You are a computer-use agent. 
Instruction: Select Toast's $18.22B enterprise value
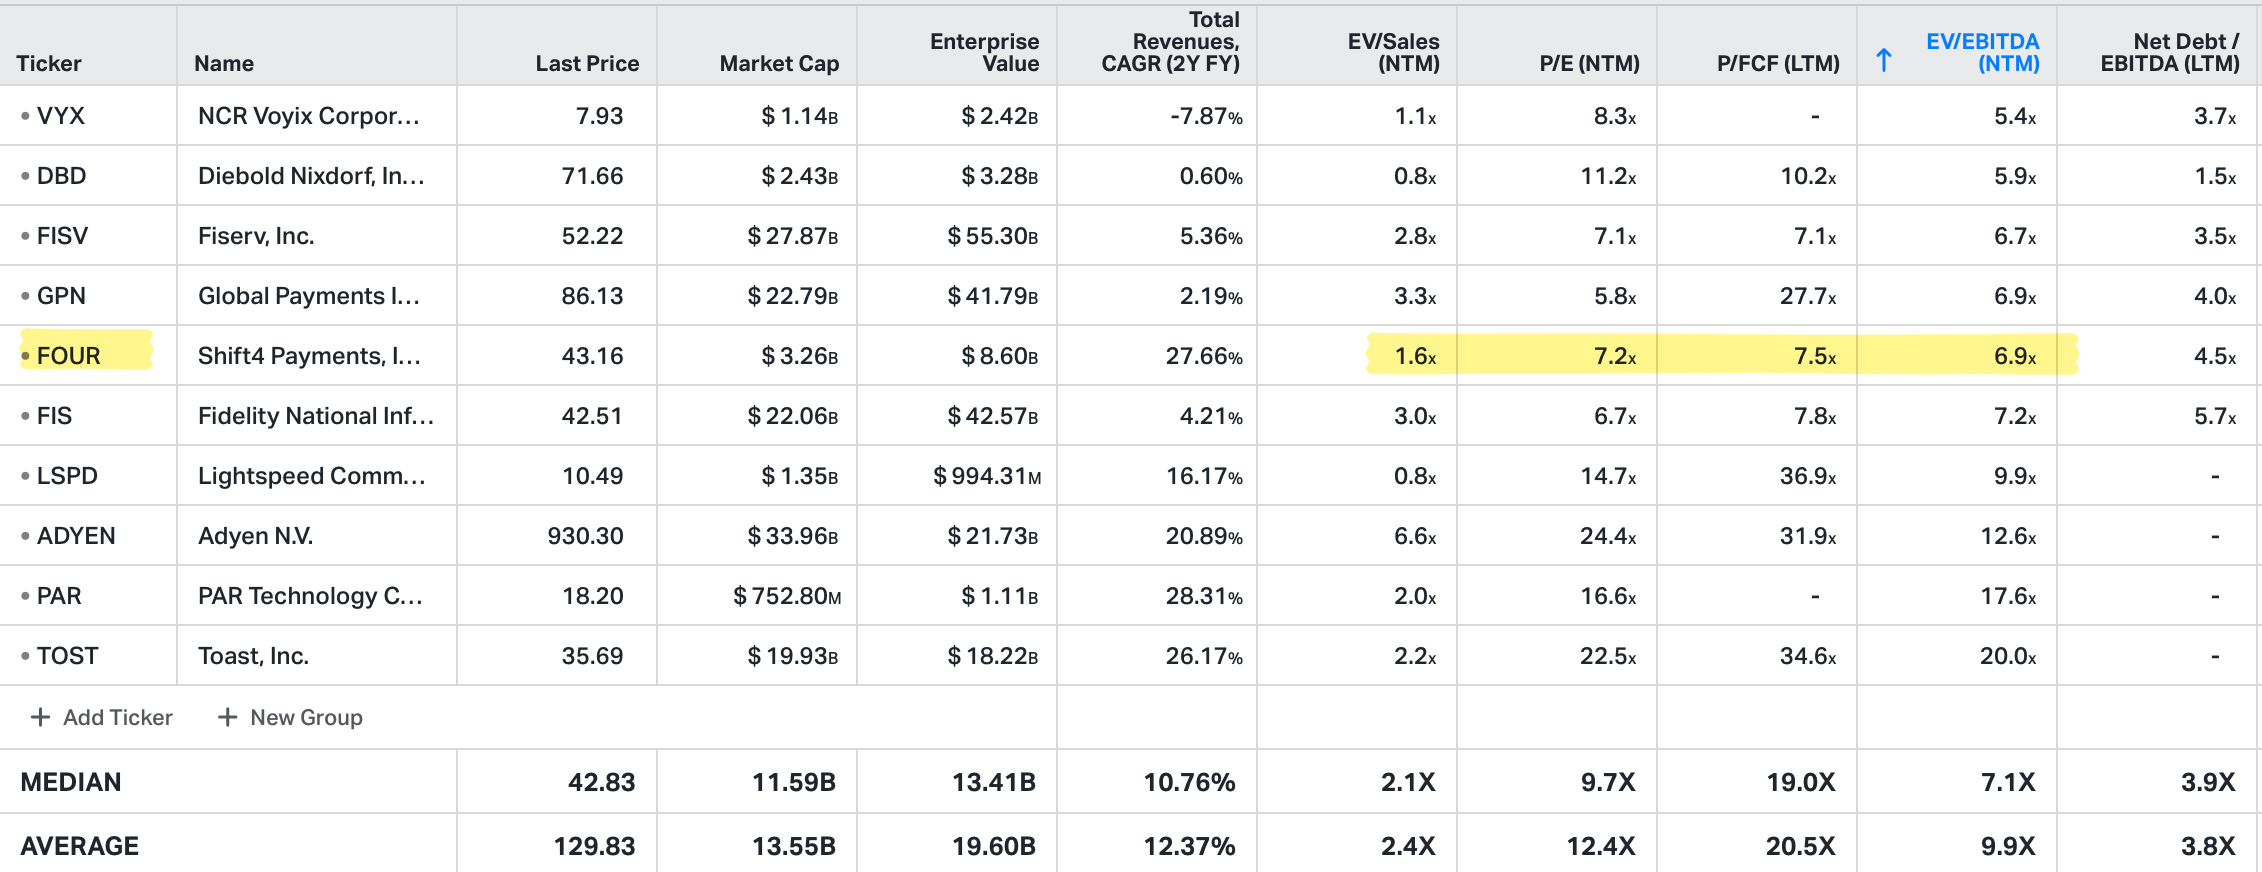tap(993, 656)
